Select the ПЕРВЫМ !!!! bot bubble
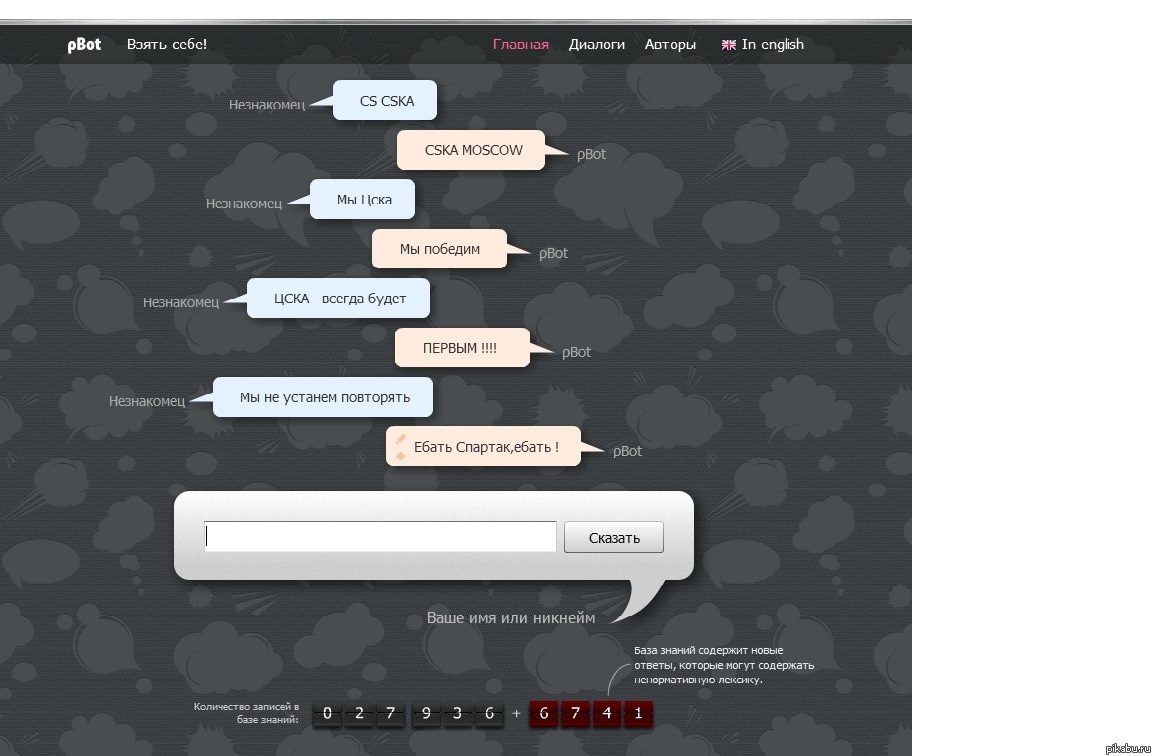 [x=462, y=348]
